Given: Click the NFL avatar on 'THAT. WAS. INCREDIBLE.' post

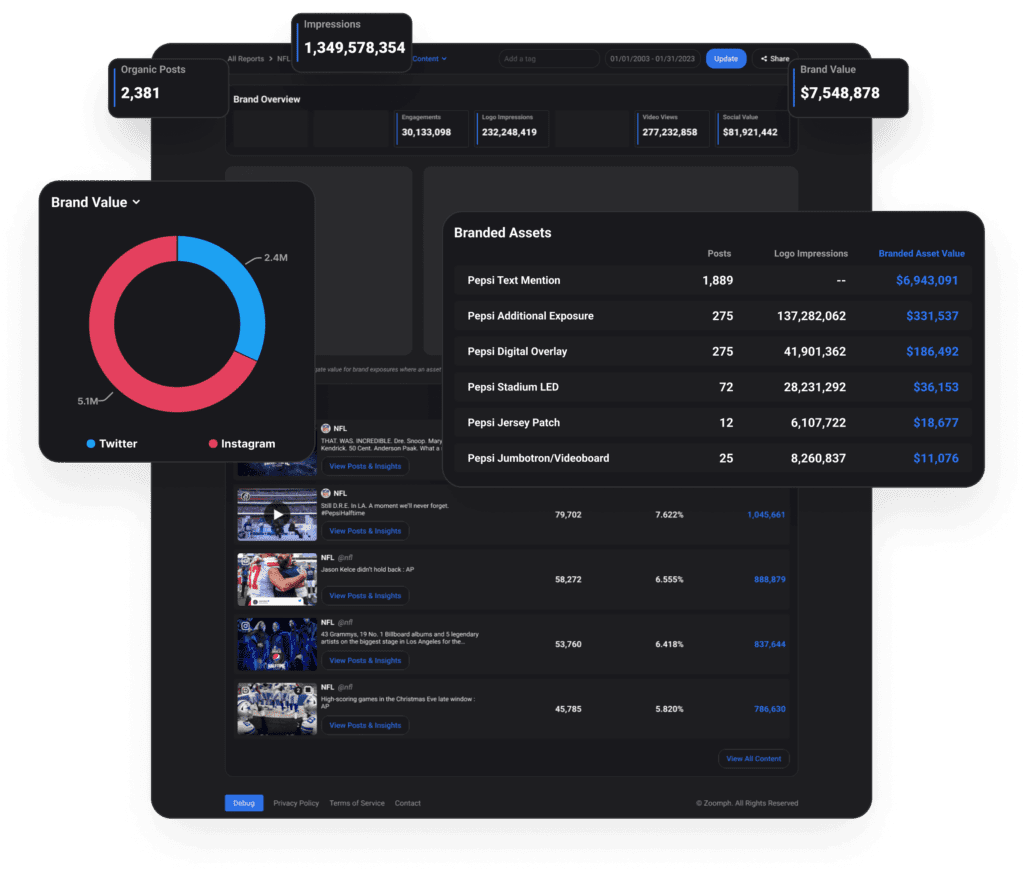Looking at the screenshot, I should [x=326, y=429].
